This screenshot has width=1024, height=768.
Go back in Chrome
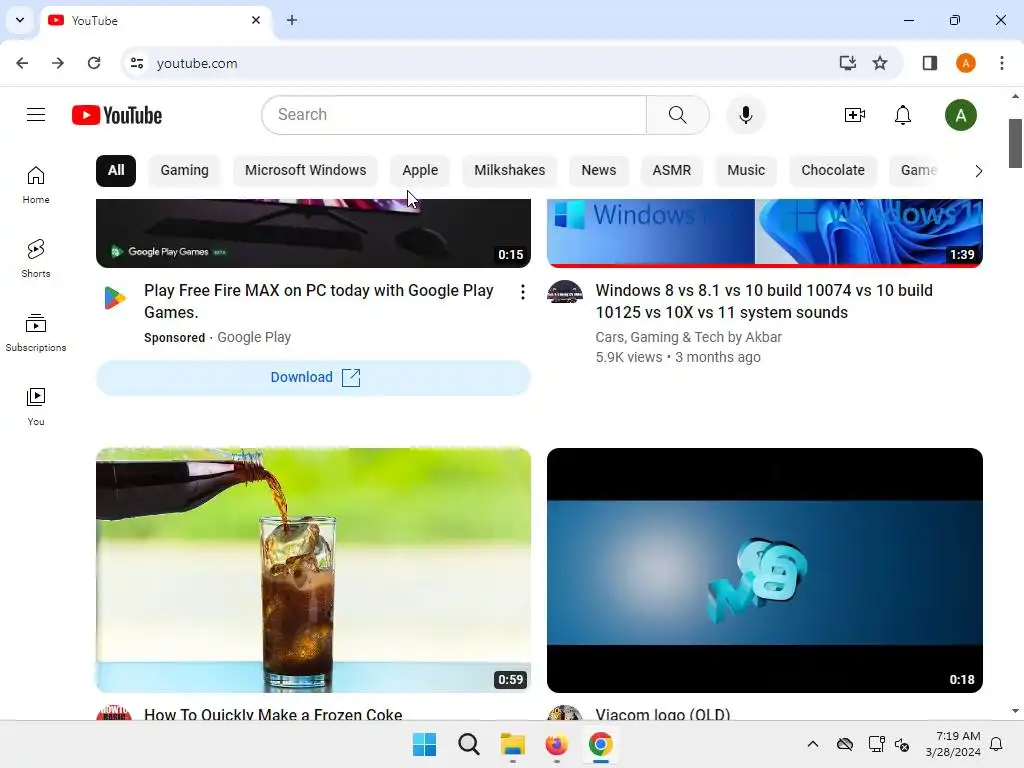tap(22, 63)
